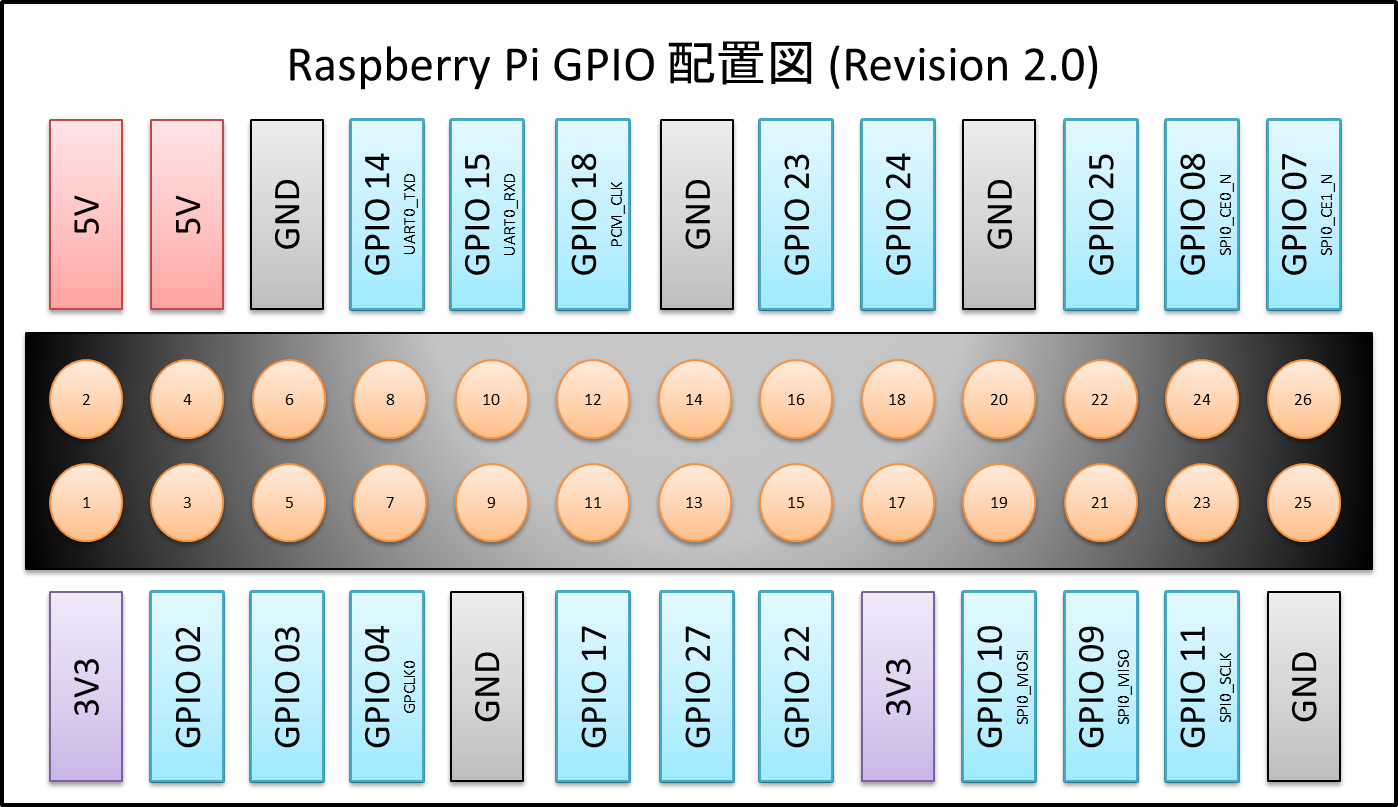Click the Raspberry Pi GPIO title text
Viewport: 1398px width, 807px height.
click(693, 66)
